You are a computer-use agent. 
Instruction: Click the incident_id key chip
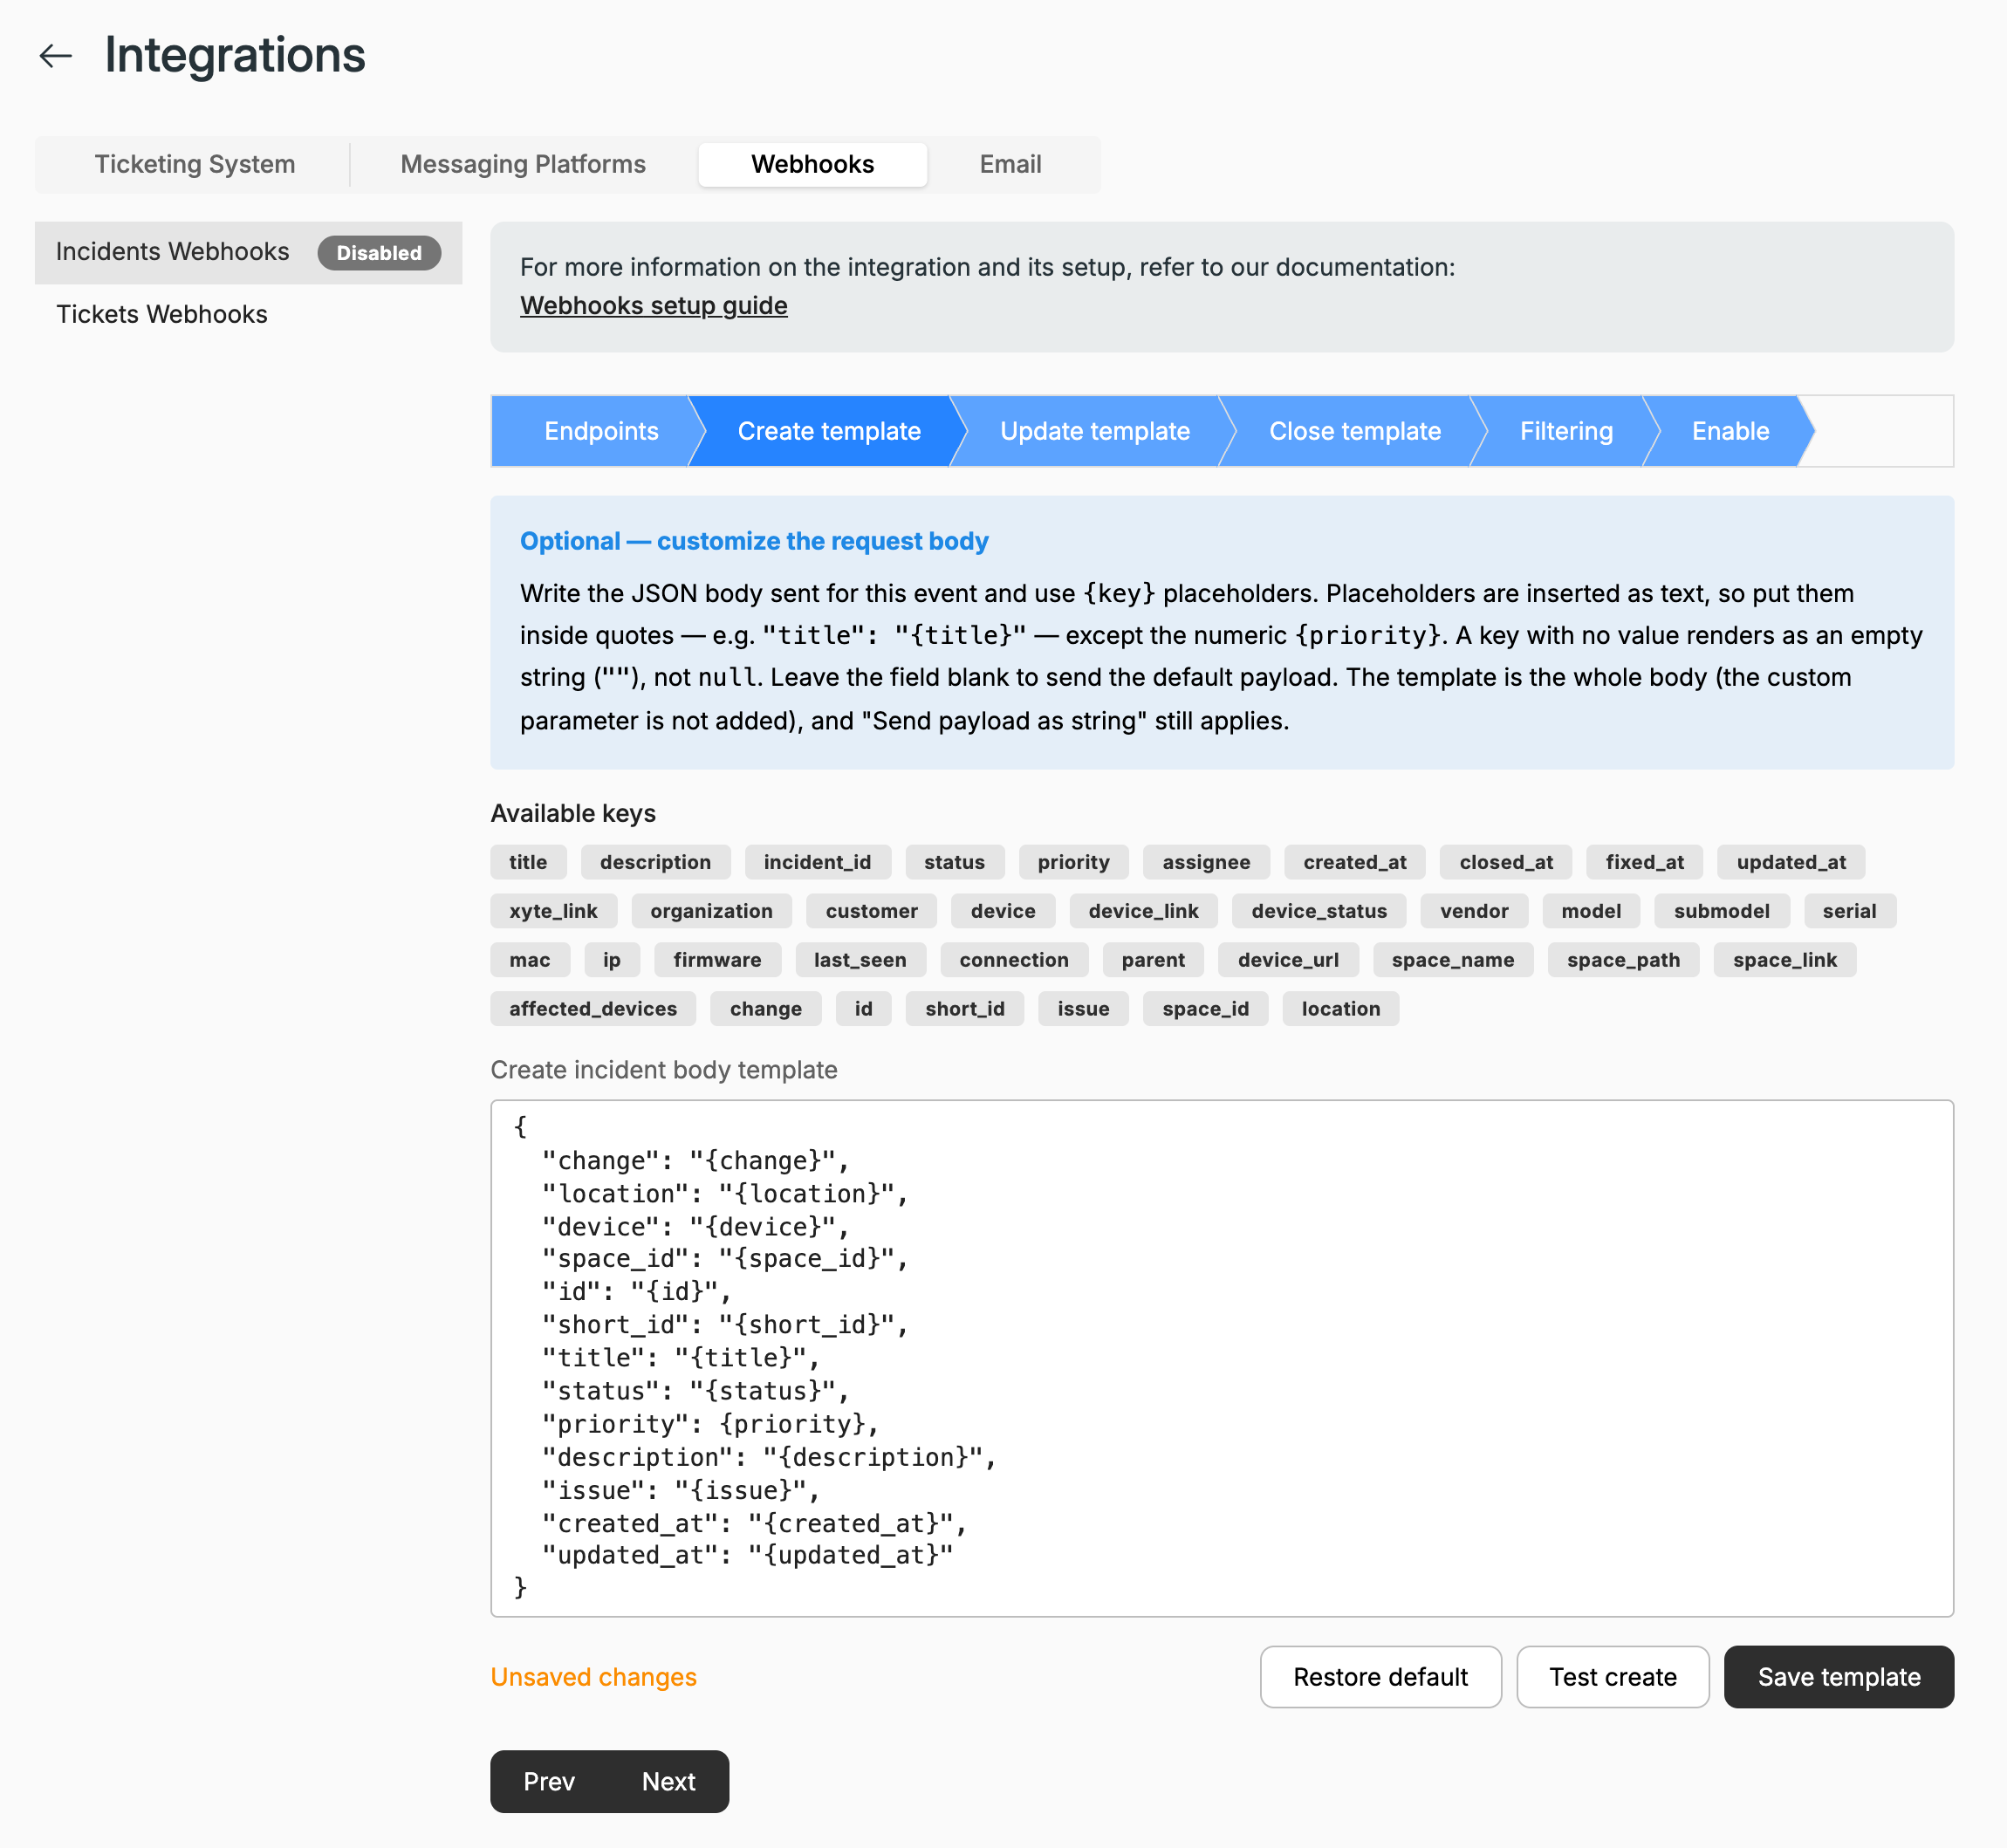point(817,862)
